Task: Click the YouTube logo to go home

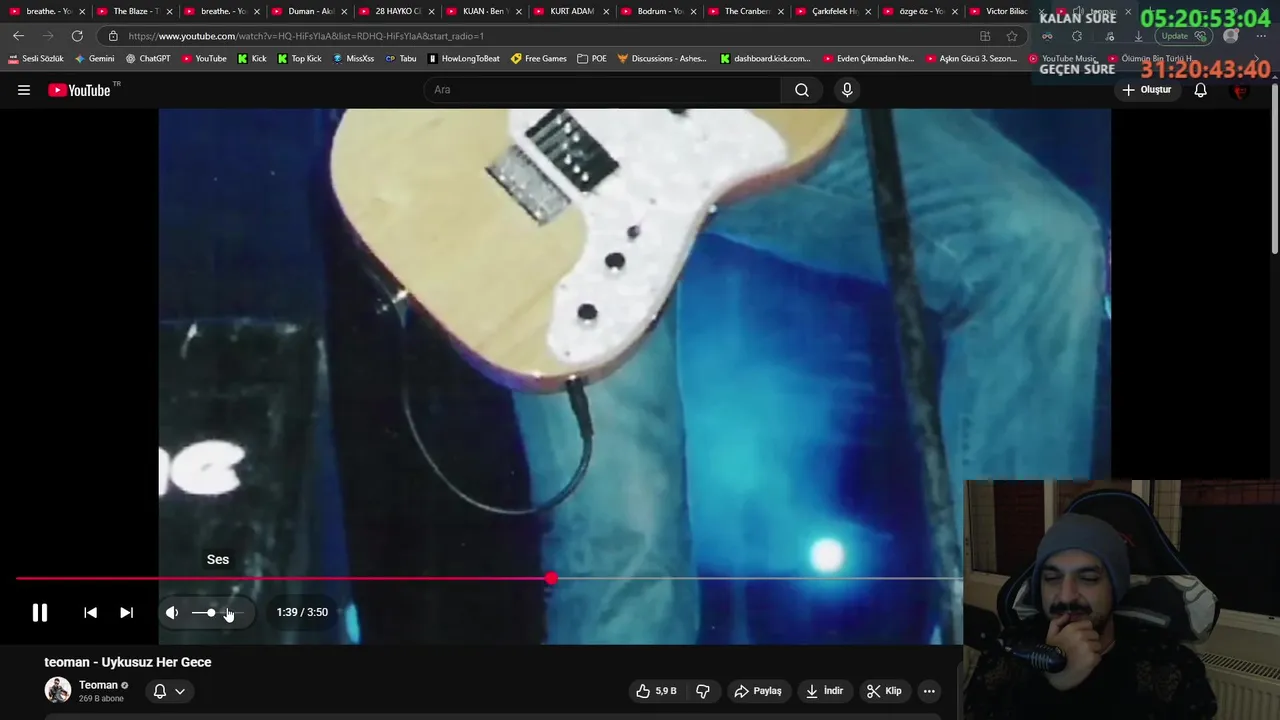Action: pyautogui.click(x=79, y=90)
